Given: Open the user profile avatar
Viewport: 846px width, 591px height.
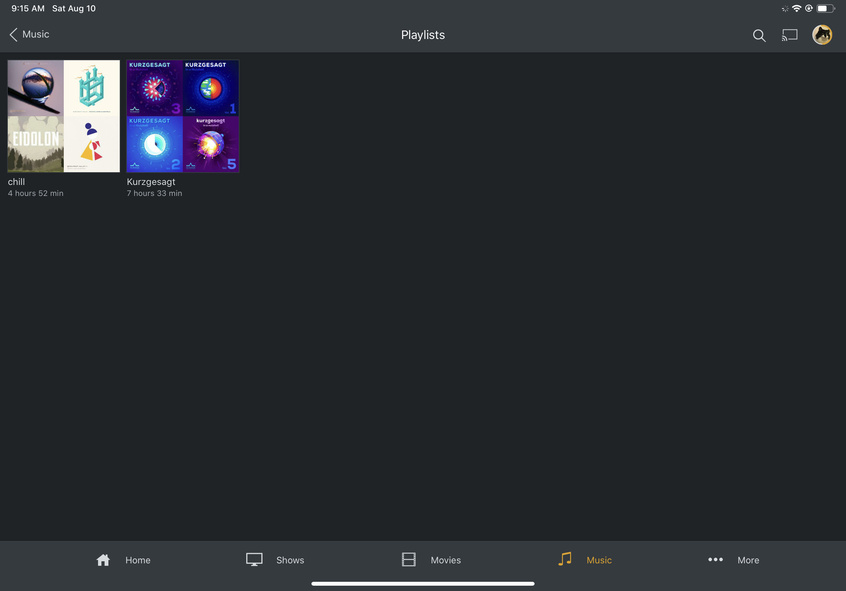Looking at the screenshot, I should (x=822, y=35).
